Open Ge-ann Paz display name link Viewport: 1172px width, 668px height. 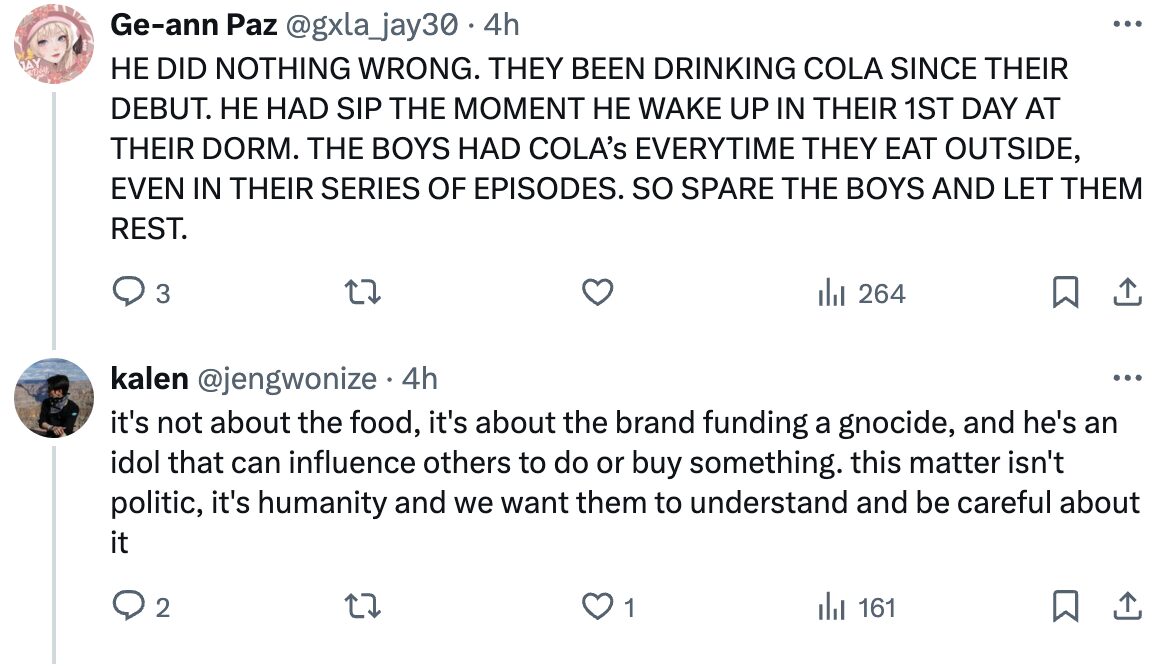pyautogui.click(x=193, y=24)
